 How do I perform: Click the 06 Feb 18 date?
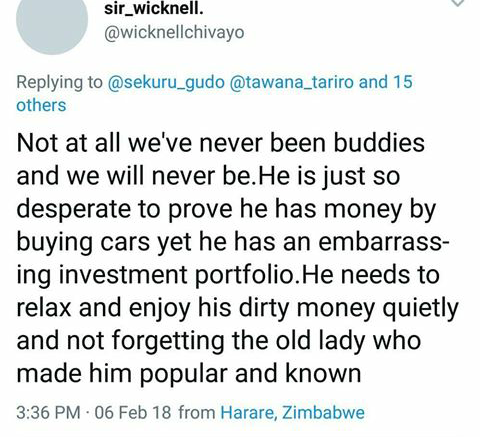click(133, 412)
